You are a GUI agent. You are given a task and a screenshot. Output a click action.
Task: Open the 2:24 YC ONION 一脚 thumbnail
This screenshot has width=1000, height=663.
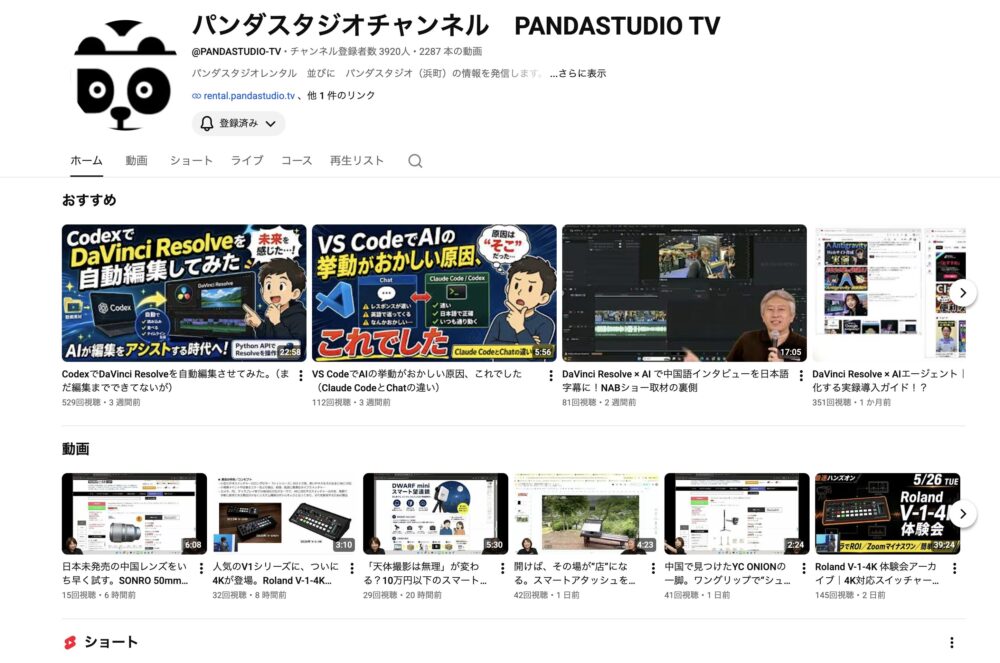[737, 514]
